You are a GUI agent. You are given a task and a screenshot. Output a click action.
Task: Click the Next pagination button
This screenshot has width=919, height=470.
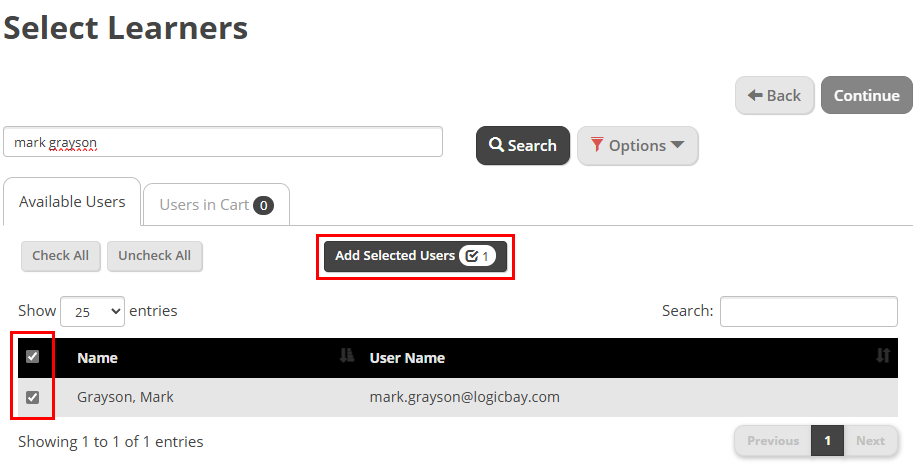(870, 441)
